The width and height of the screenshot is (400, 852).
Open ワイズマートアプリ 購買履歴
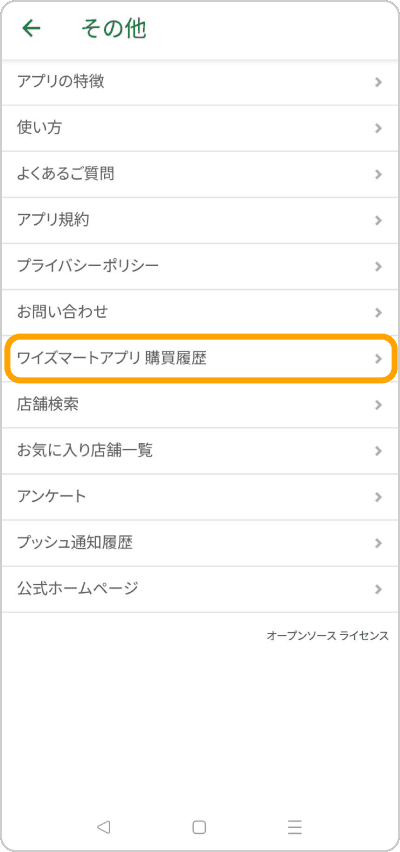(x=200, y=359)
